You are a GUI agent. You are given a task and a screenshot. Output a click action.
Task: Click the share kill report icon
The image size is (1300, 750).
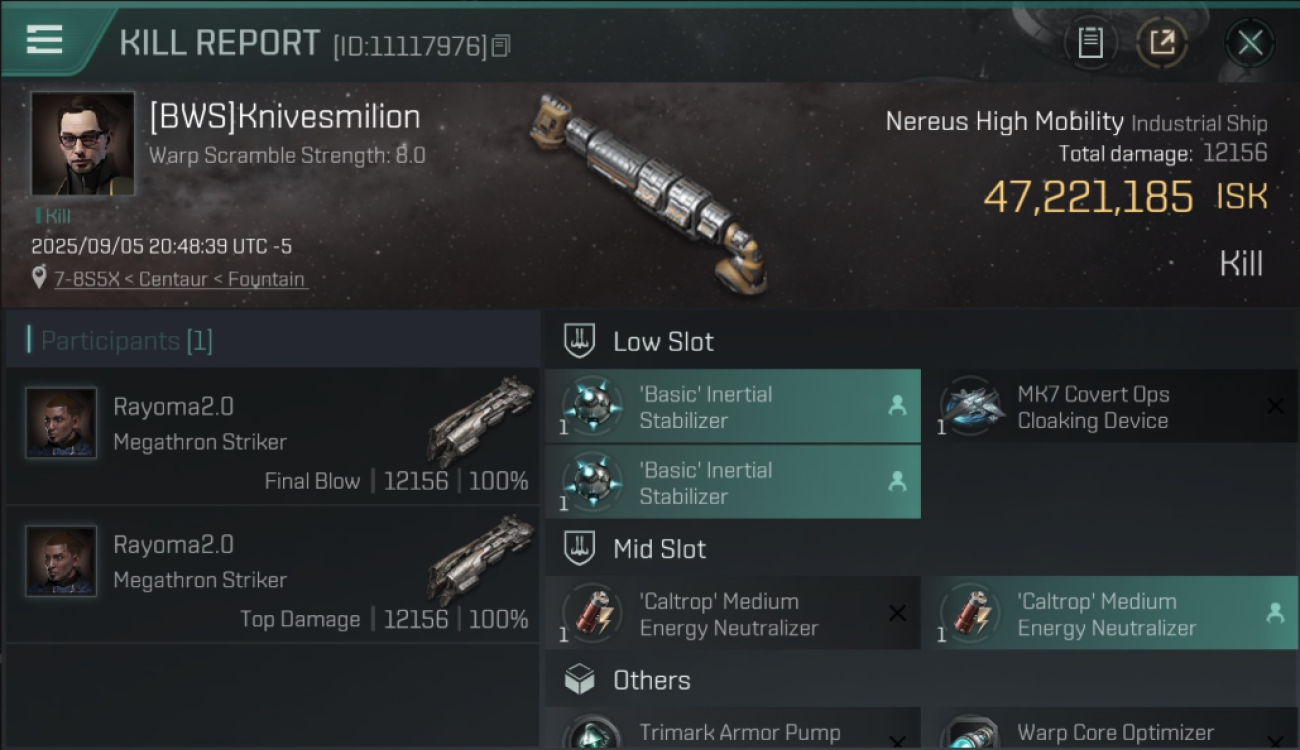tap(1162, 42)
